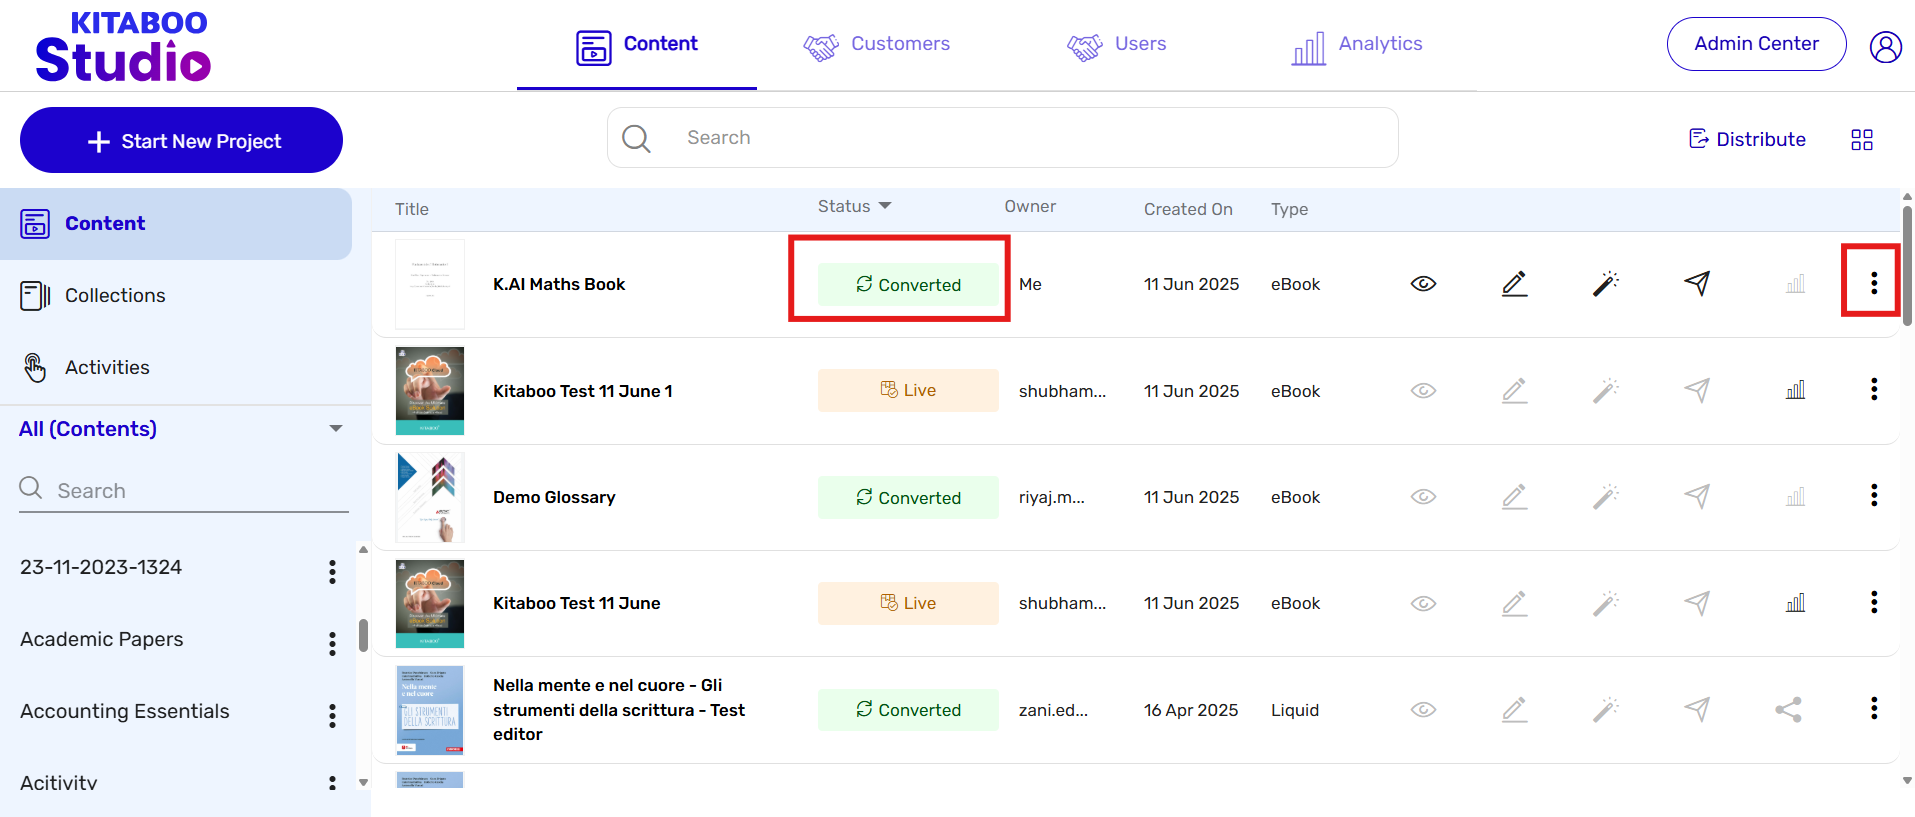Click the Owner column header
1915x817 pixels.
1030,206
